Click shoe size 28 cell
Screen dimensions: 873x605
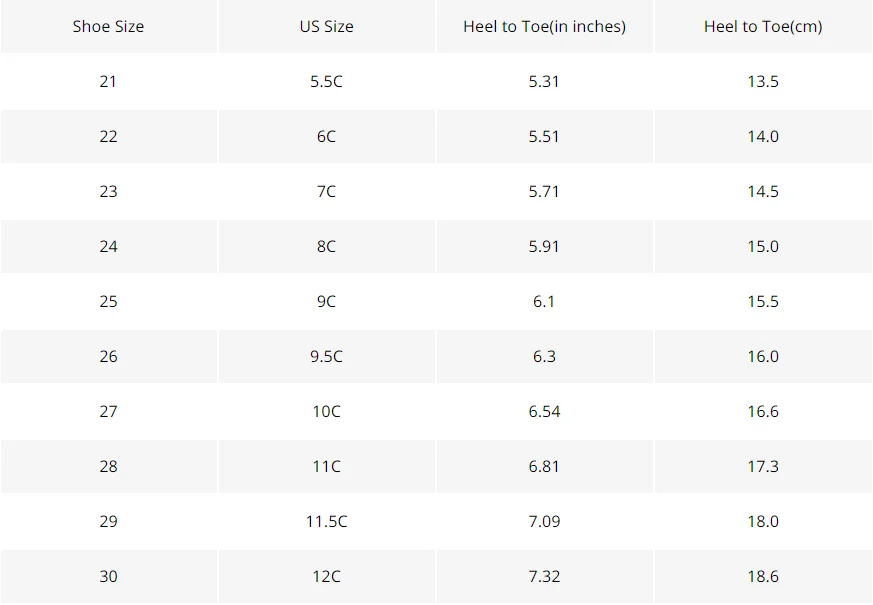point(109,466)
